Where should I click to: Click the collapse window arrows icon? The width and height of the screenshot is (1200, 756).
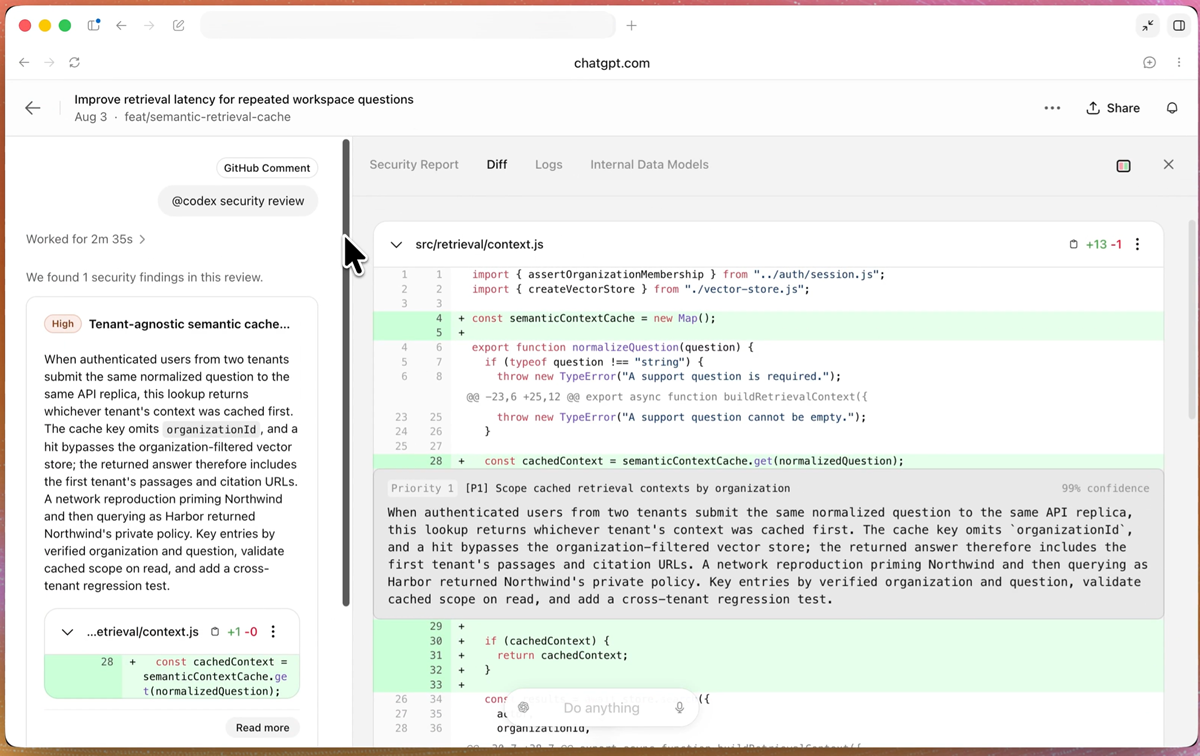click(1148, 26)
